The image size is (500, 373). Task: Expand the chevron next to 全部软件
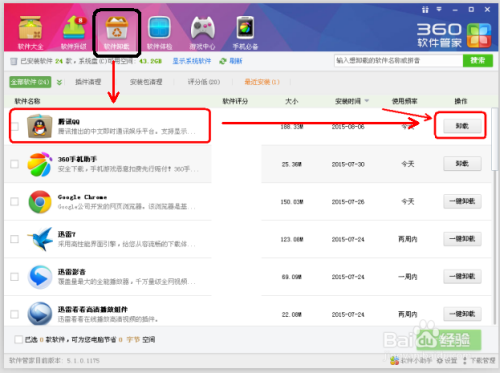[59, 82]
